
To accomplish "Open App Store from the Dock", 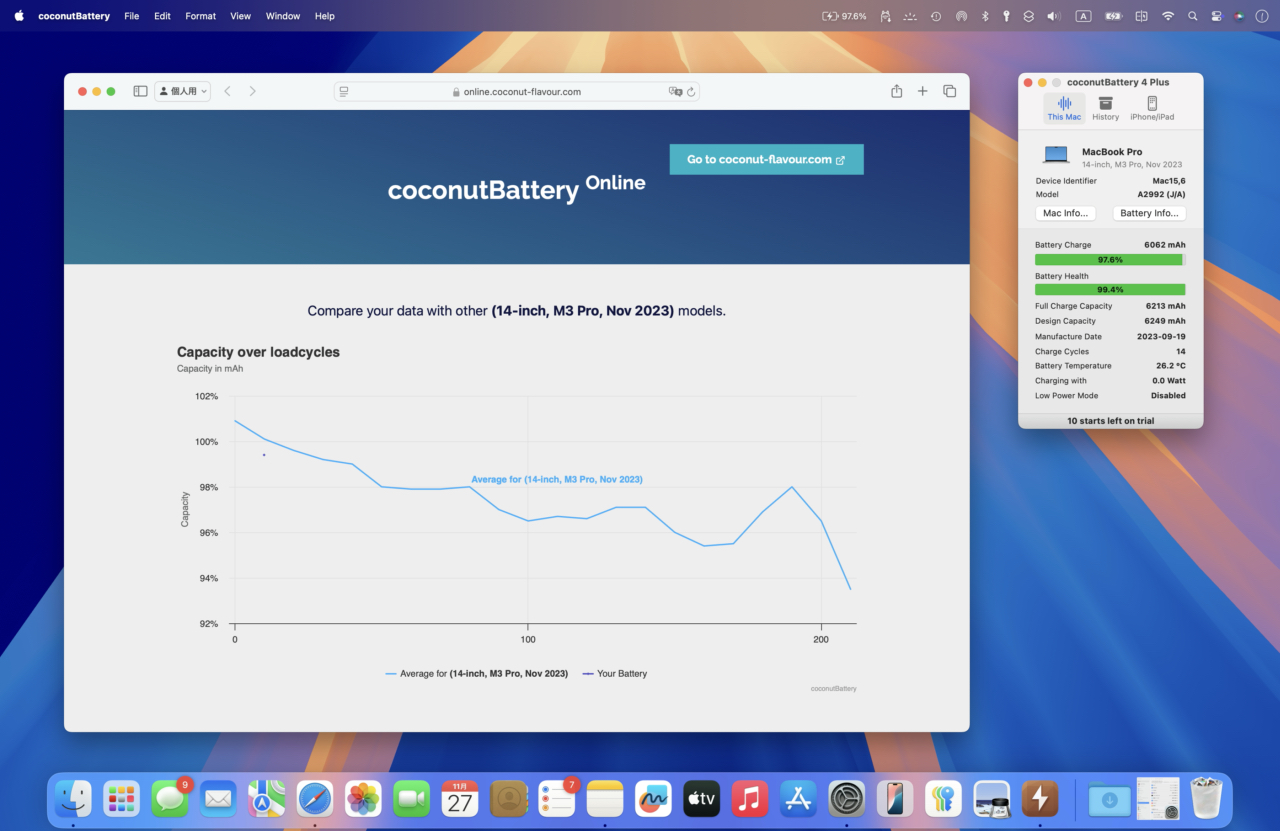I will (798, 798).
